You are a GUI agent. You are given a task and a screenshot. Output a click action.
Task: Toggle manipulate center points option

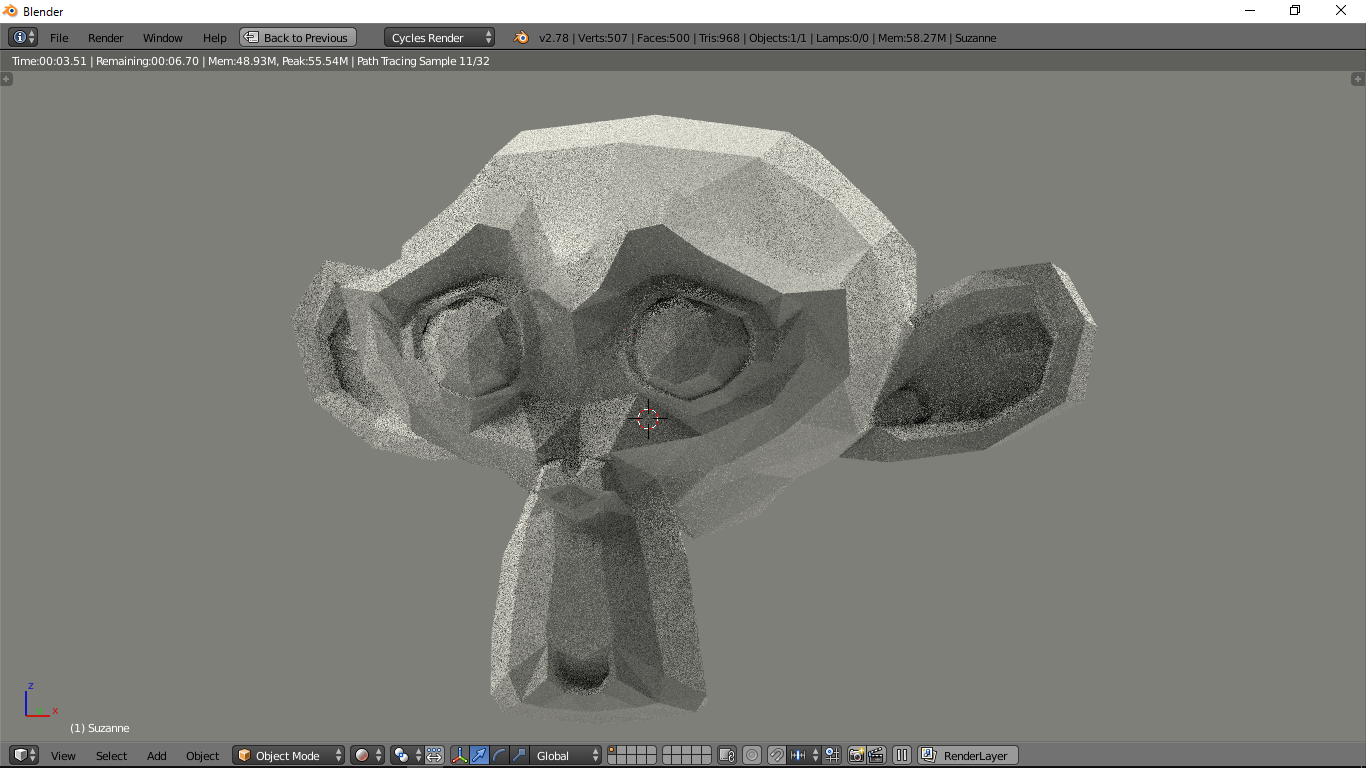tap(434, 755)
